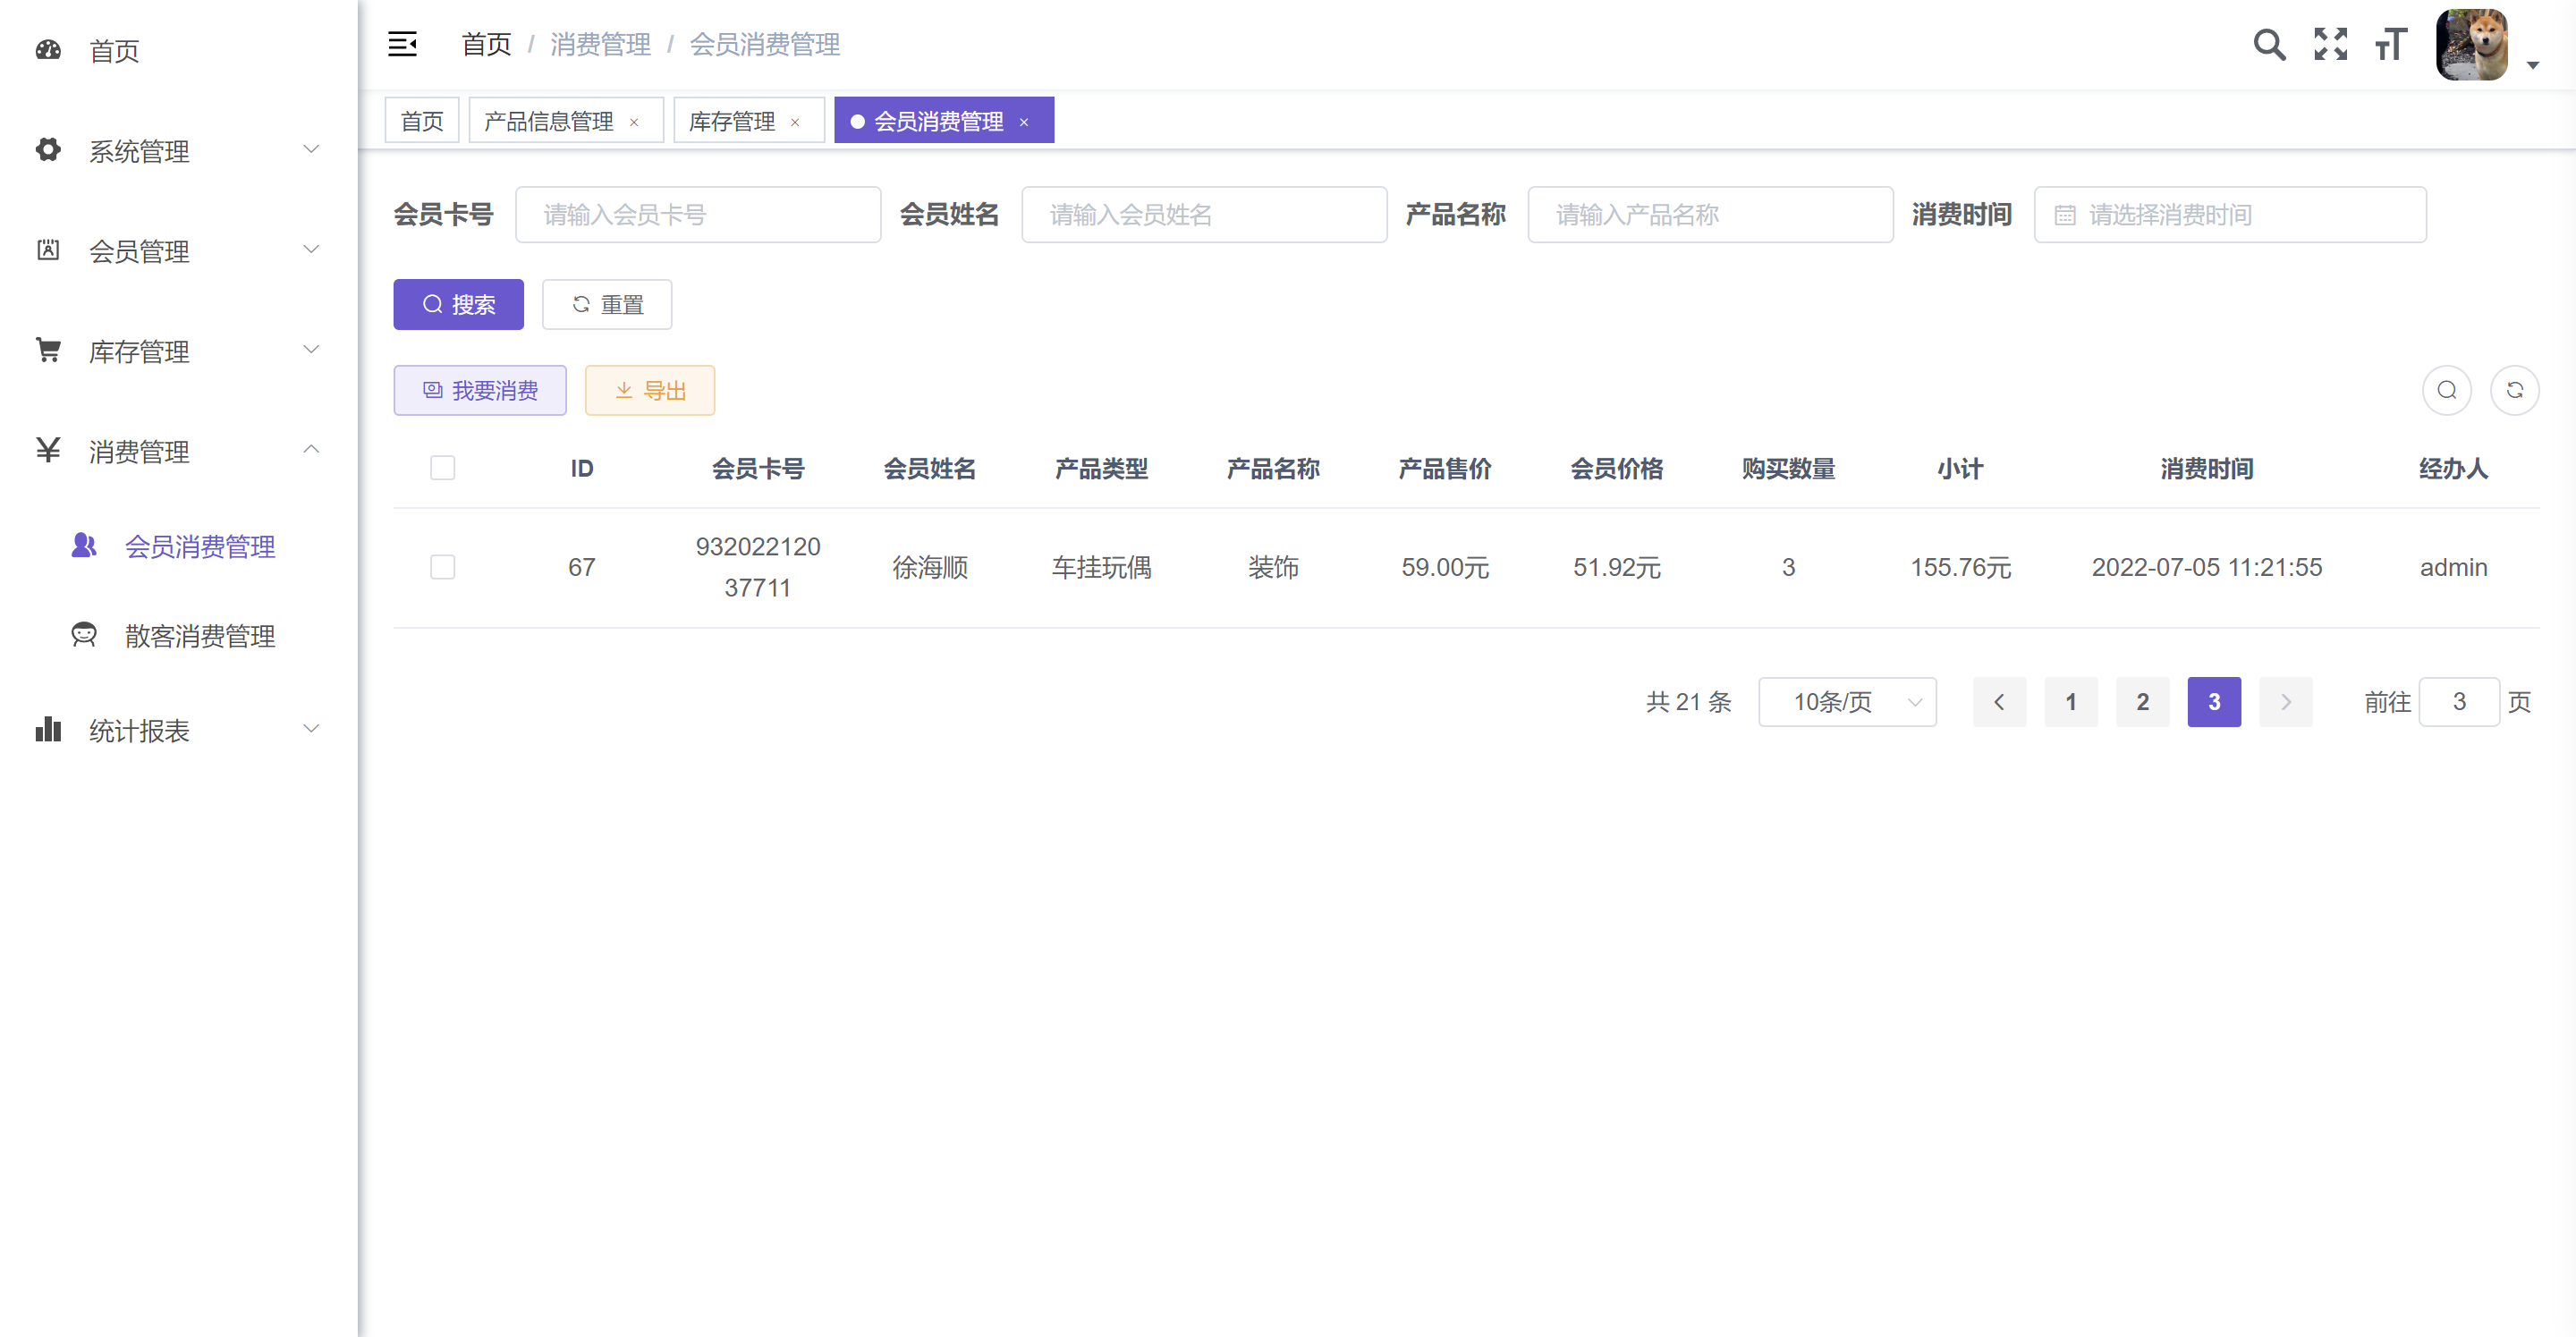
Task: Check the row 67 checkbox
Action: [x=442, y=567]
